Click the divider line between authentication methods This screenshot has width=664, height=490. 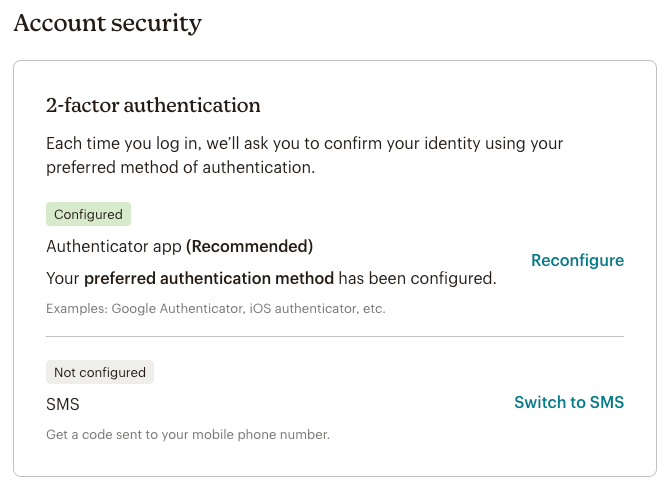tap(334, 337)
